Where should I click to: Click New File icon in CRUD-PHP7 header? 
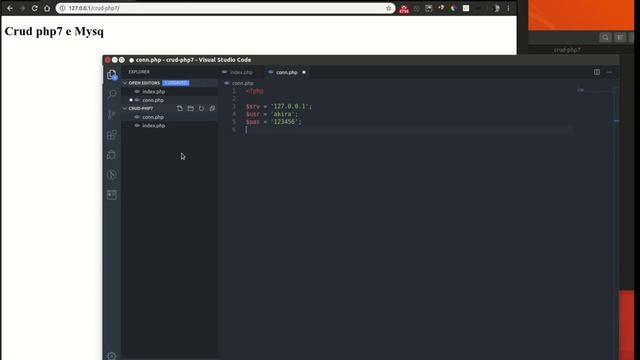pyautogui.click(x=180, y=108)
